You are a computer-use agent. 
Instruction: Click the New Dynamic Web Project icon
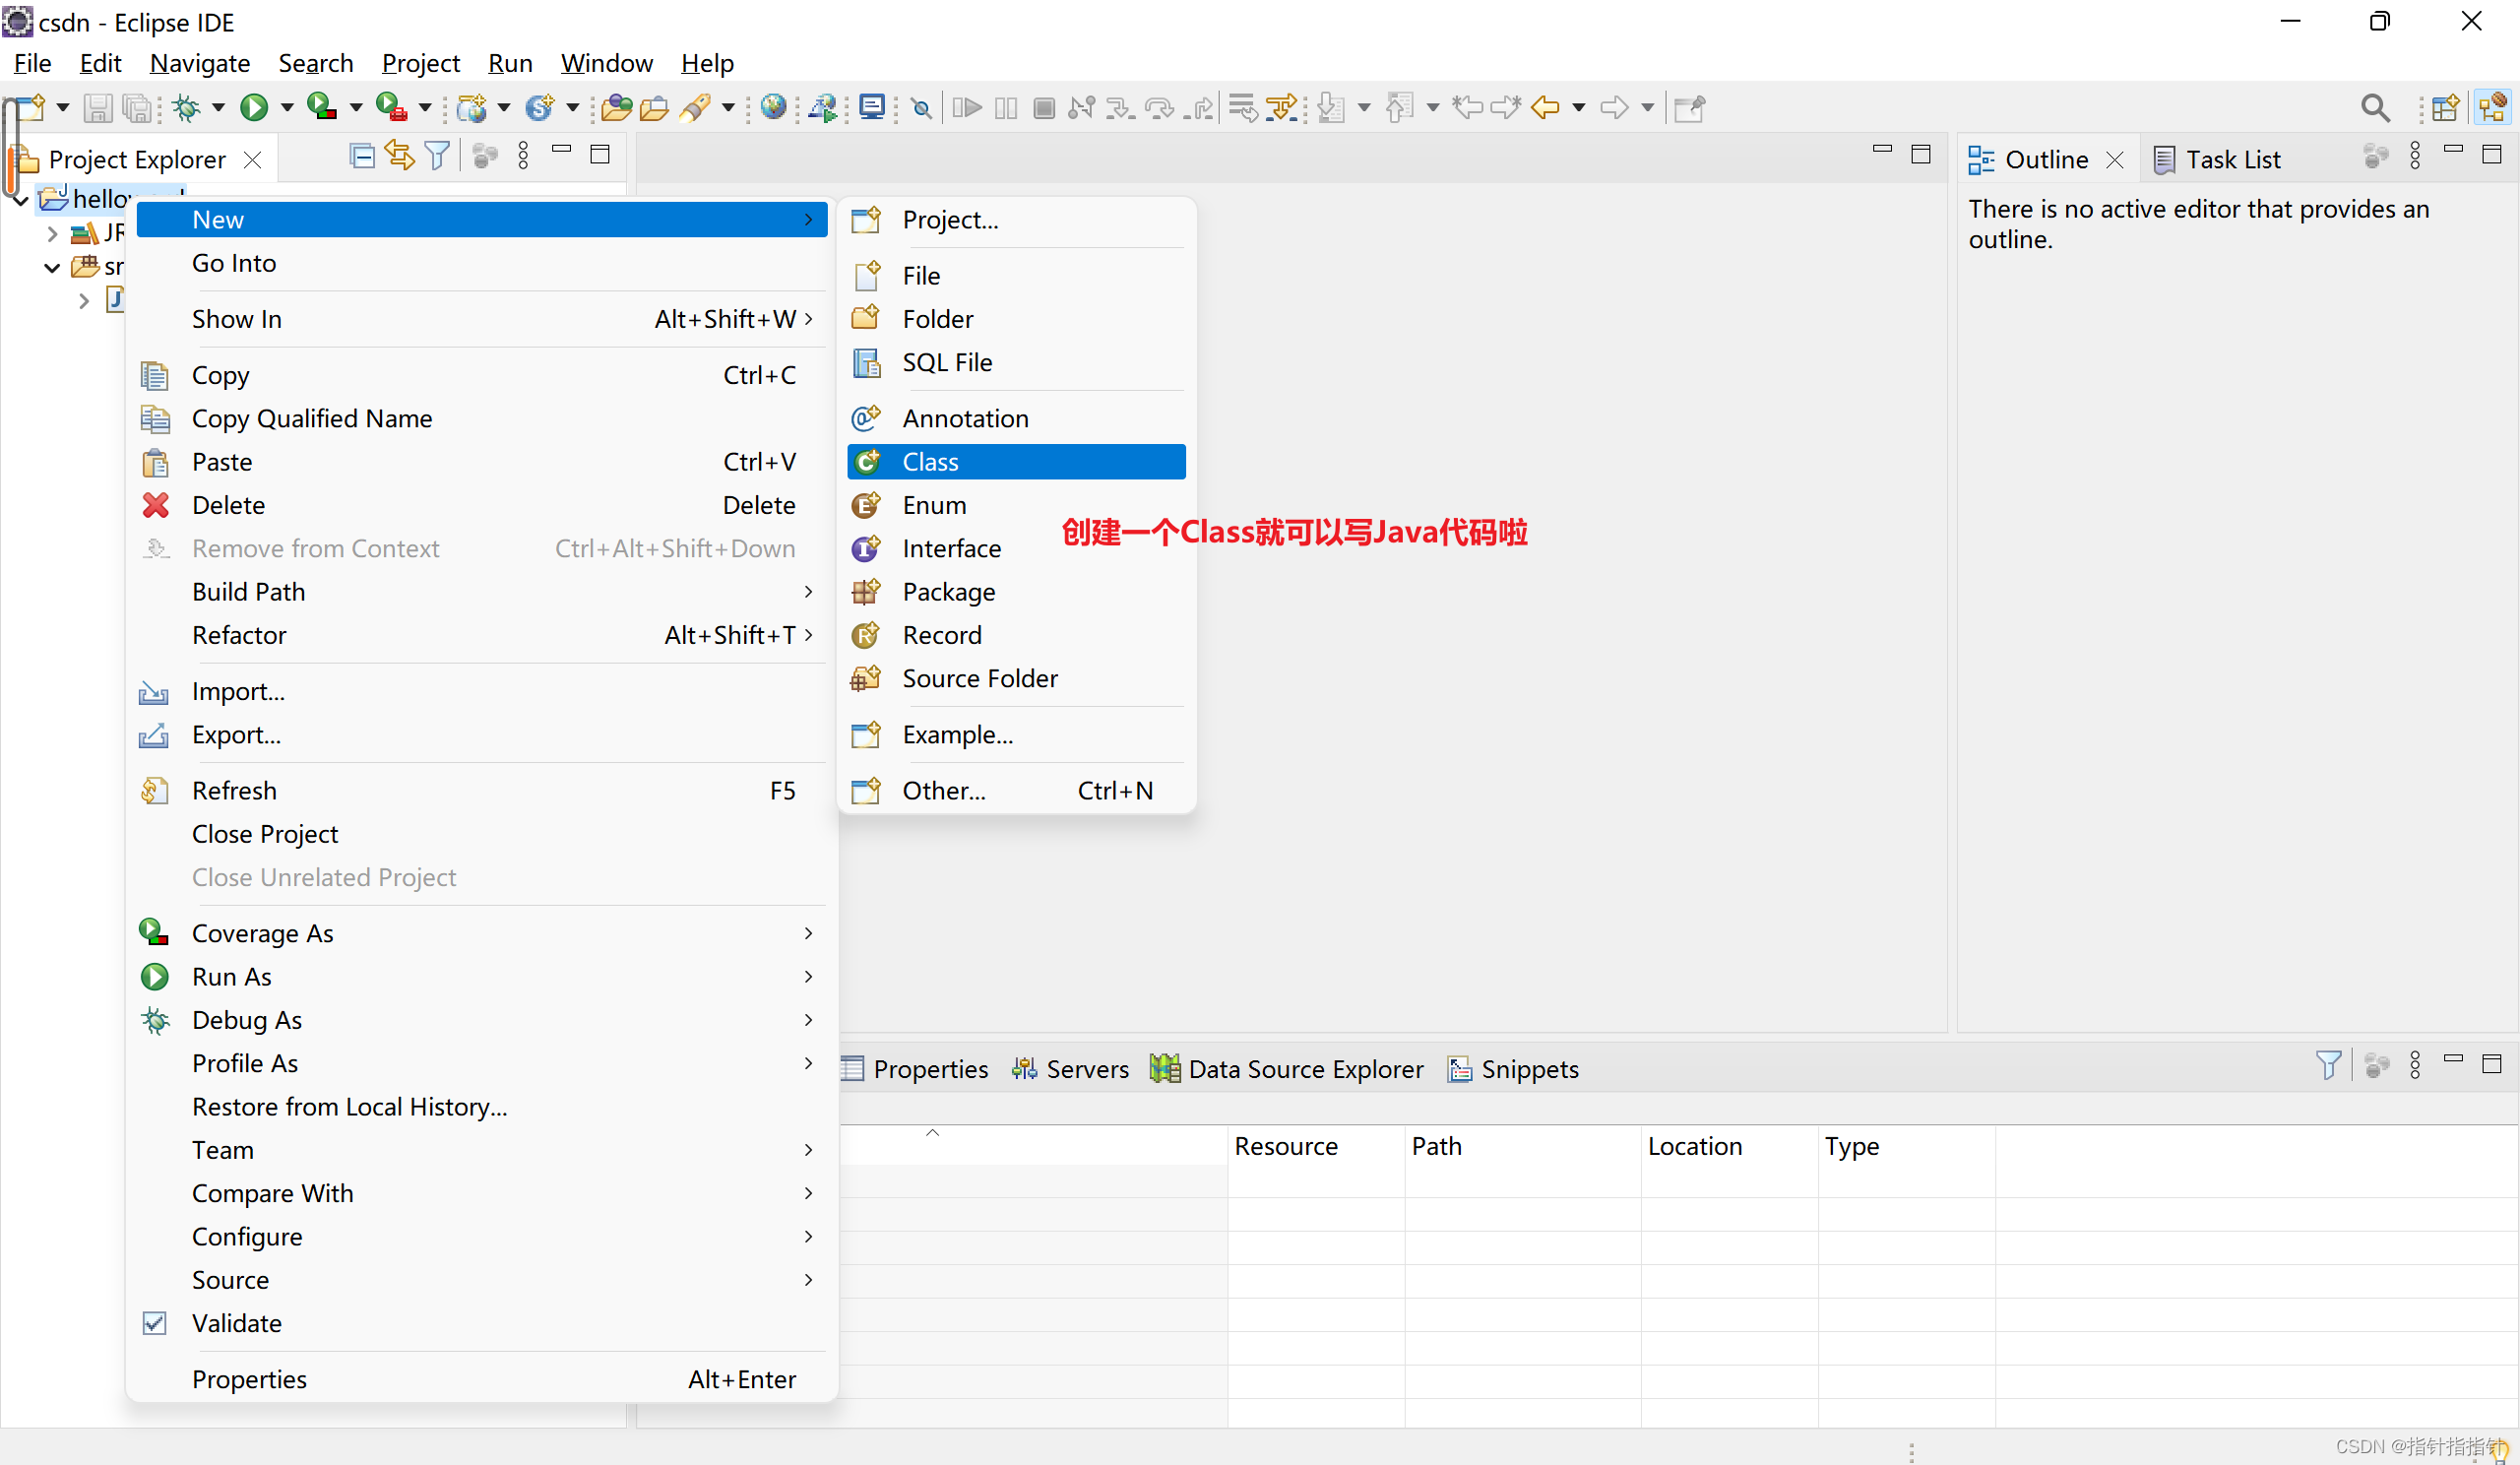[x=471, y=107]
